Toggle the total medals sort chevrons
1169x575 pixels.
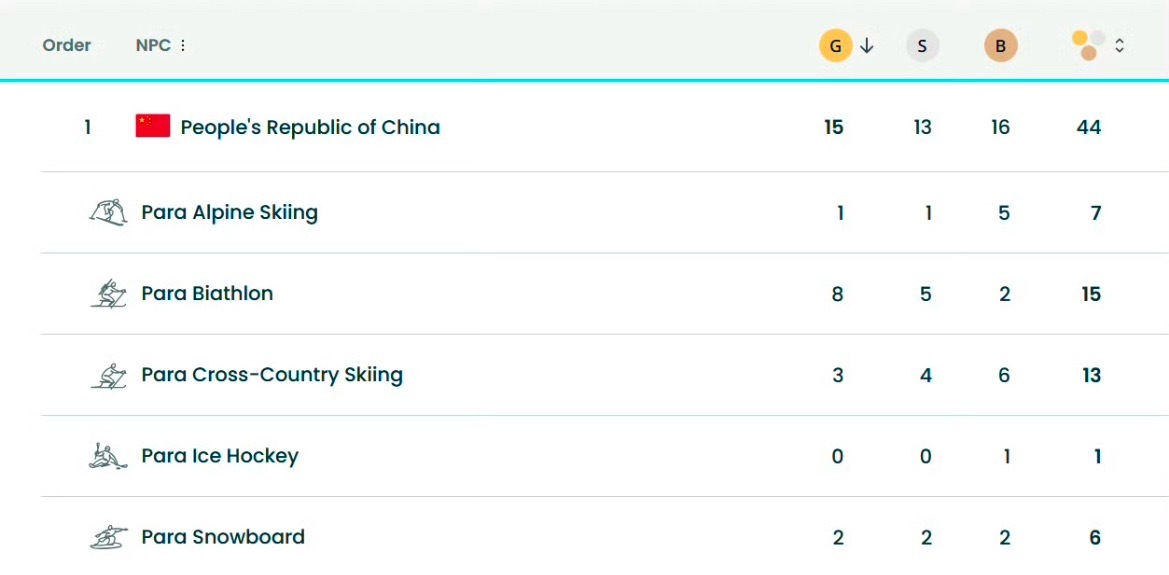[1120, 46]
